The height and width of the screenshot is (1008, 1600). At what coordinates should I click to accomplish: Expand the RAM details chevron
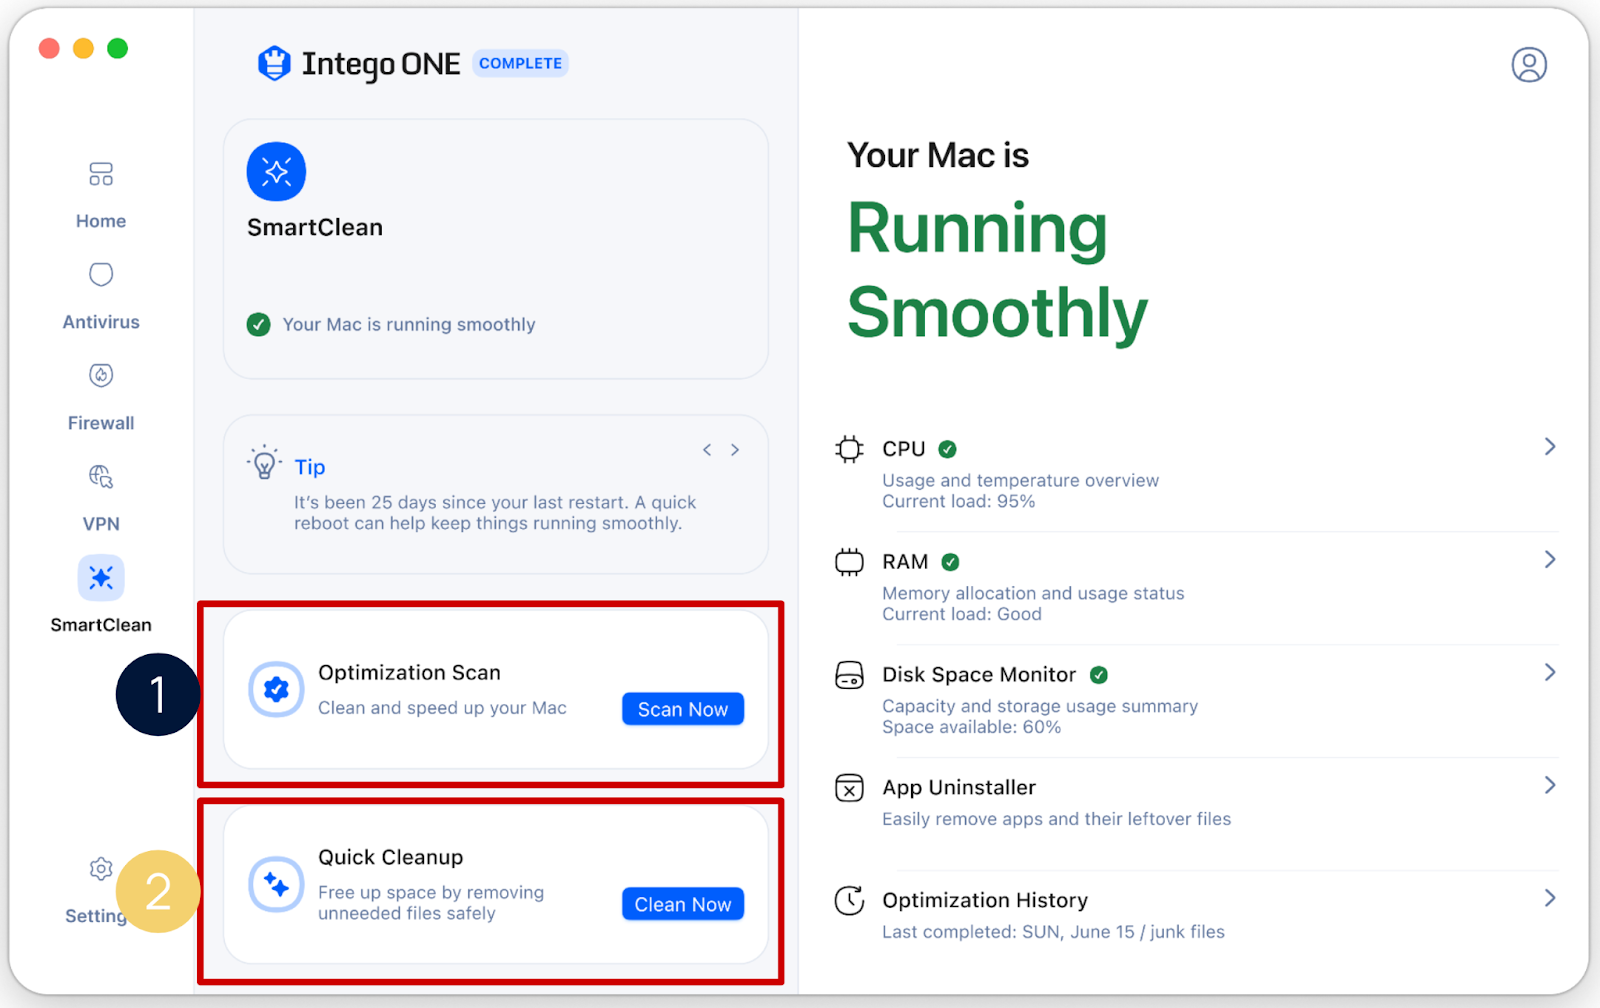1550,560
